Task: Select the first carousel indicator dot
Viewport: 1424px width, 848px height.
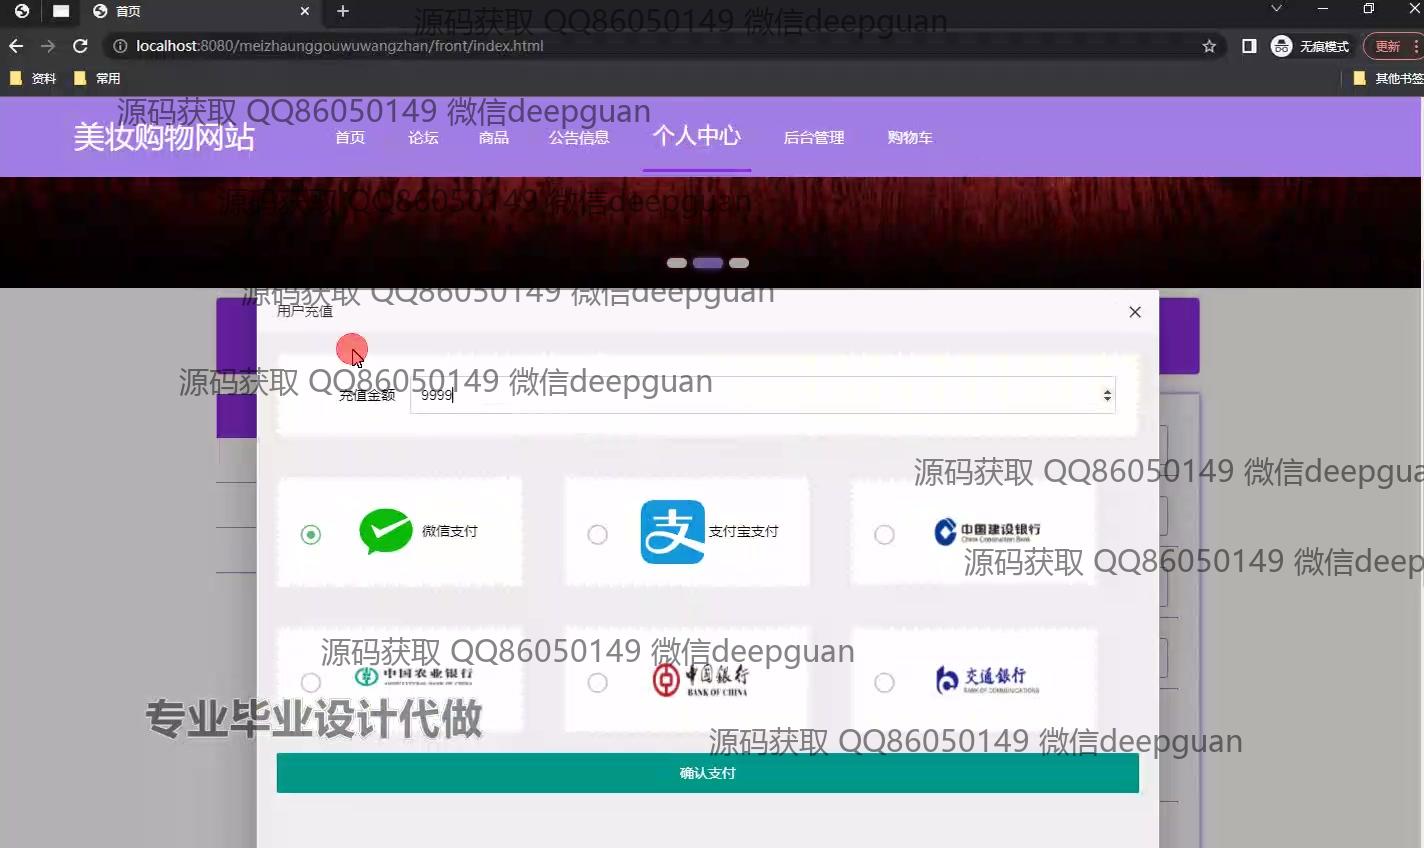Action: point(677,263)
